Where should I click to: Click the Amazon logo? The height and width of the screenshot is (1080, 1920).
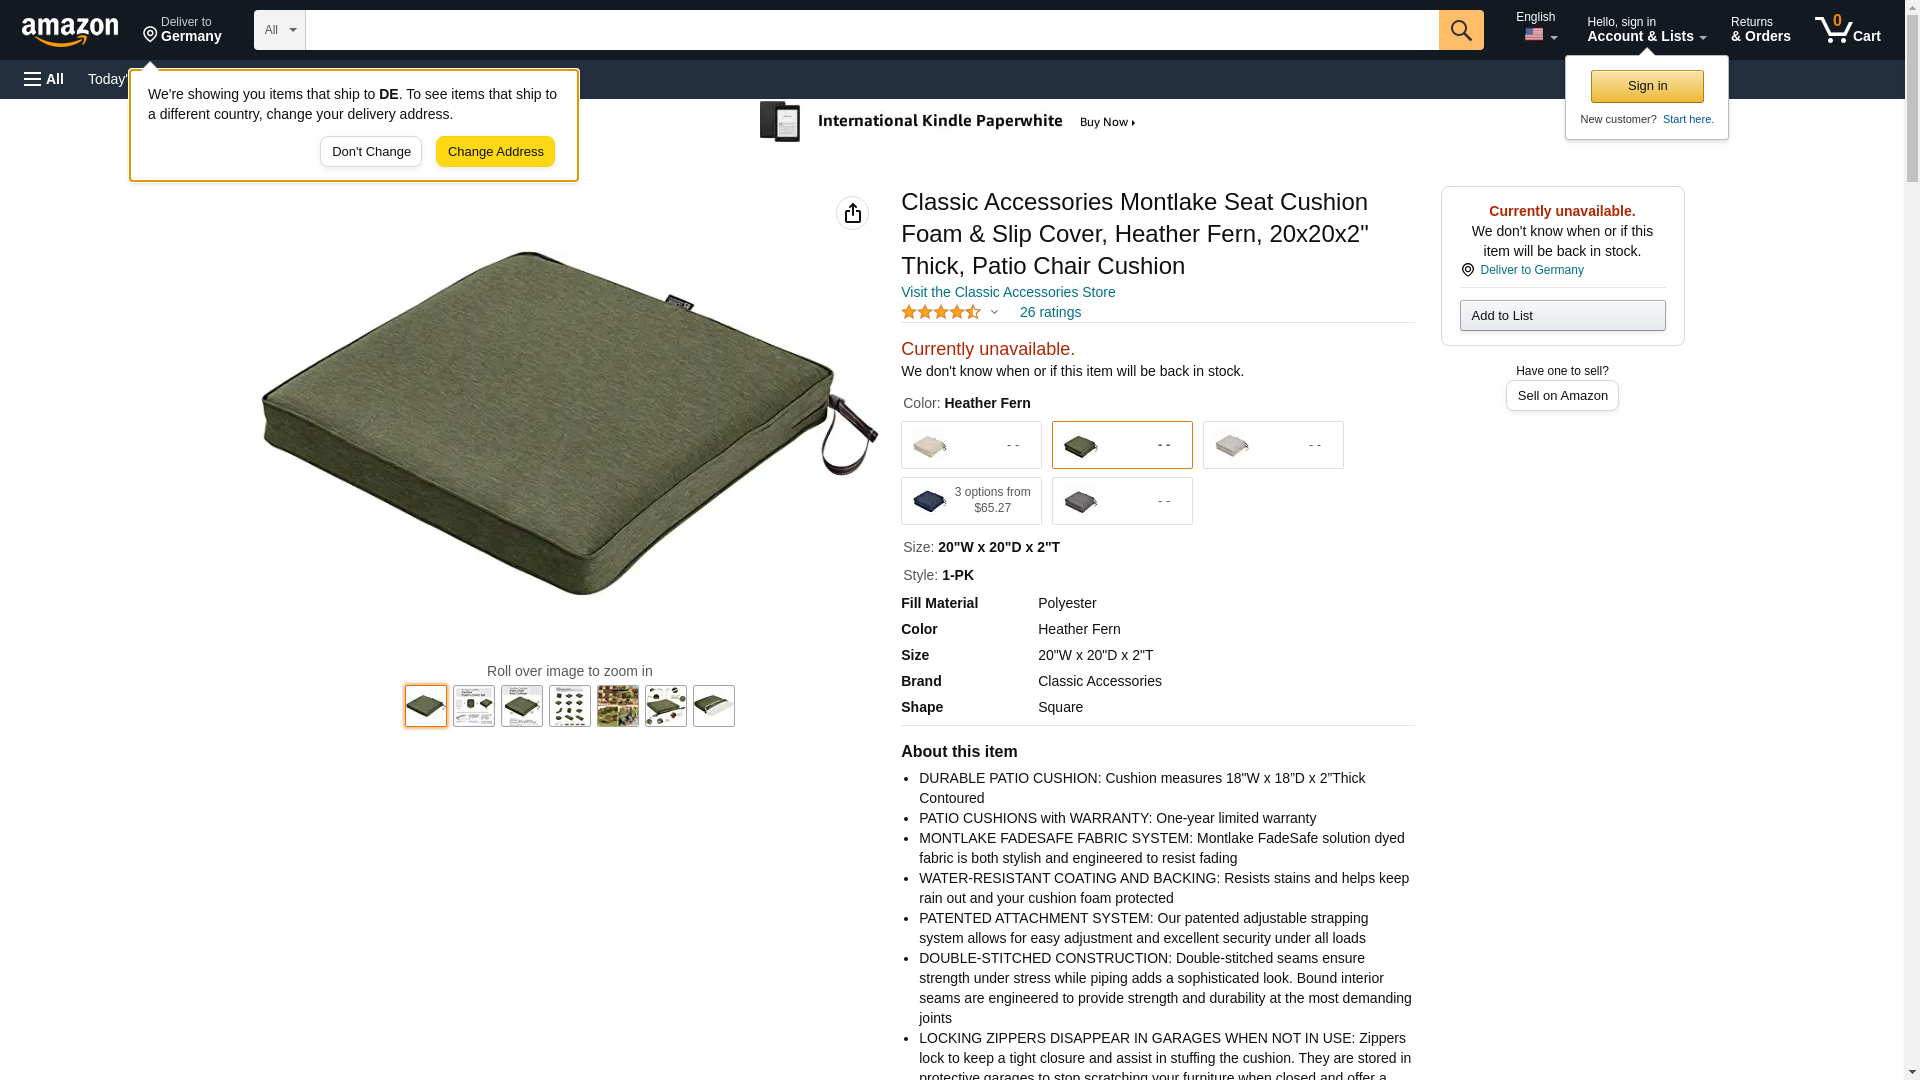(x=70, y=31)
